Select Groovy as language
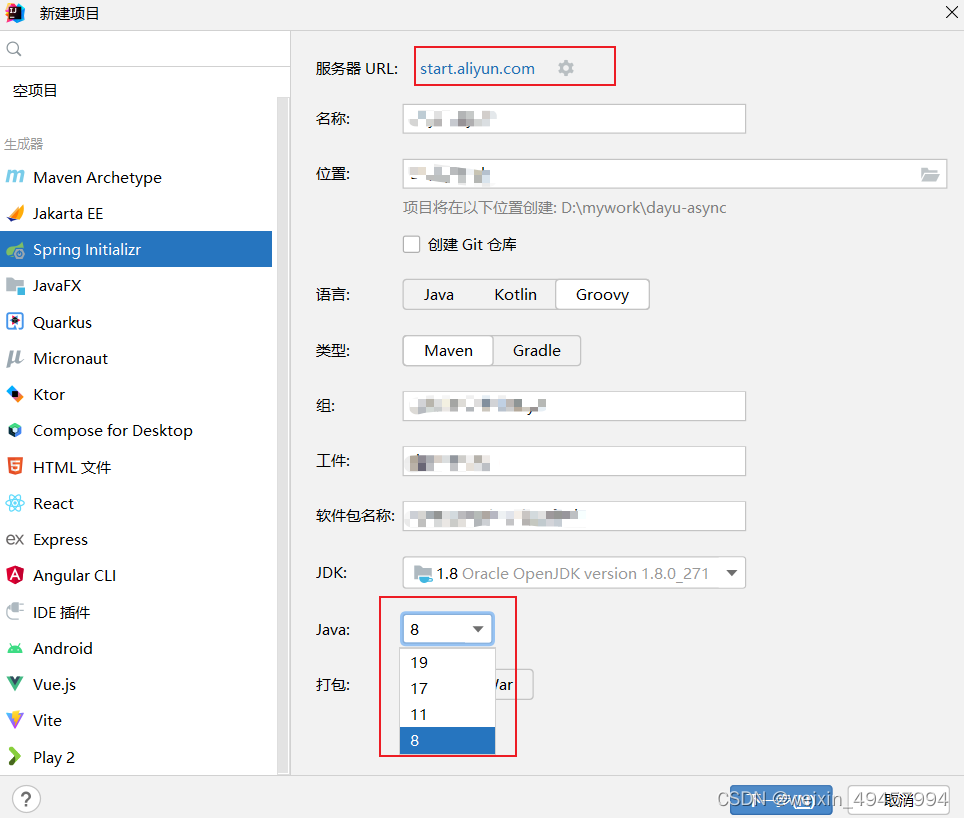964x818 pixels. [602, 295]
